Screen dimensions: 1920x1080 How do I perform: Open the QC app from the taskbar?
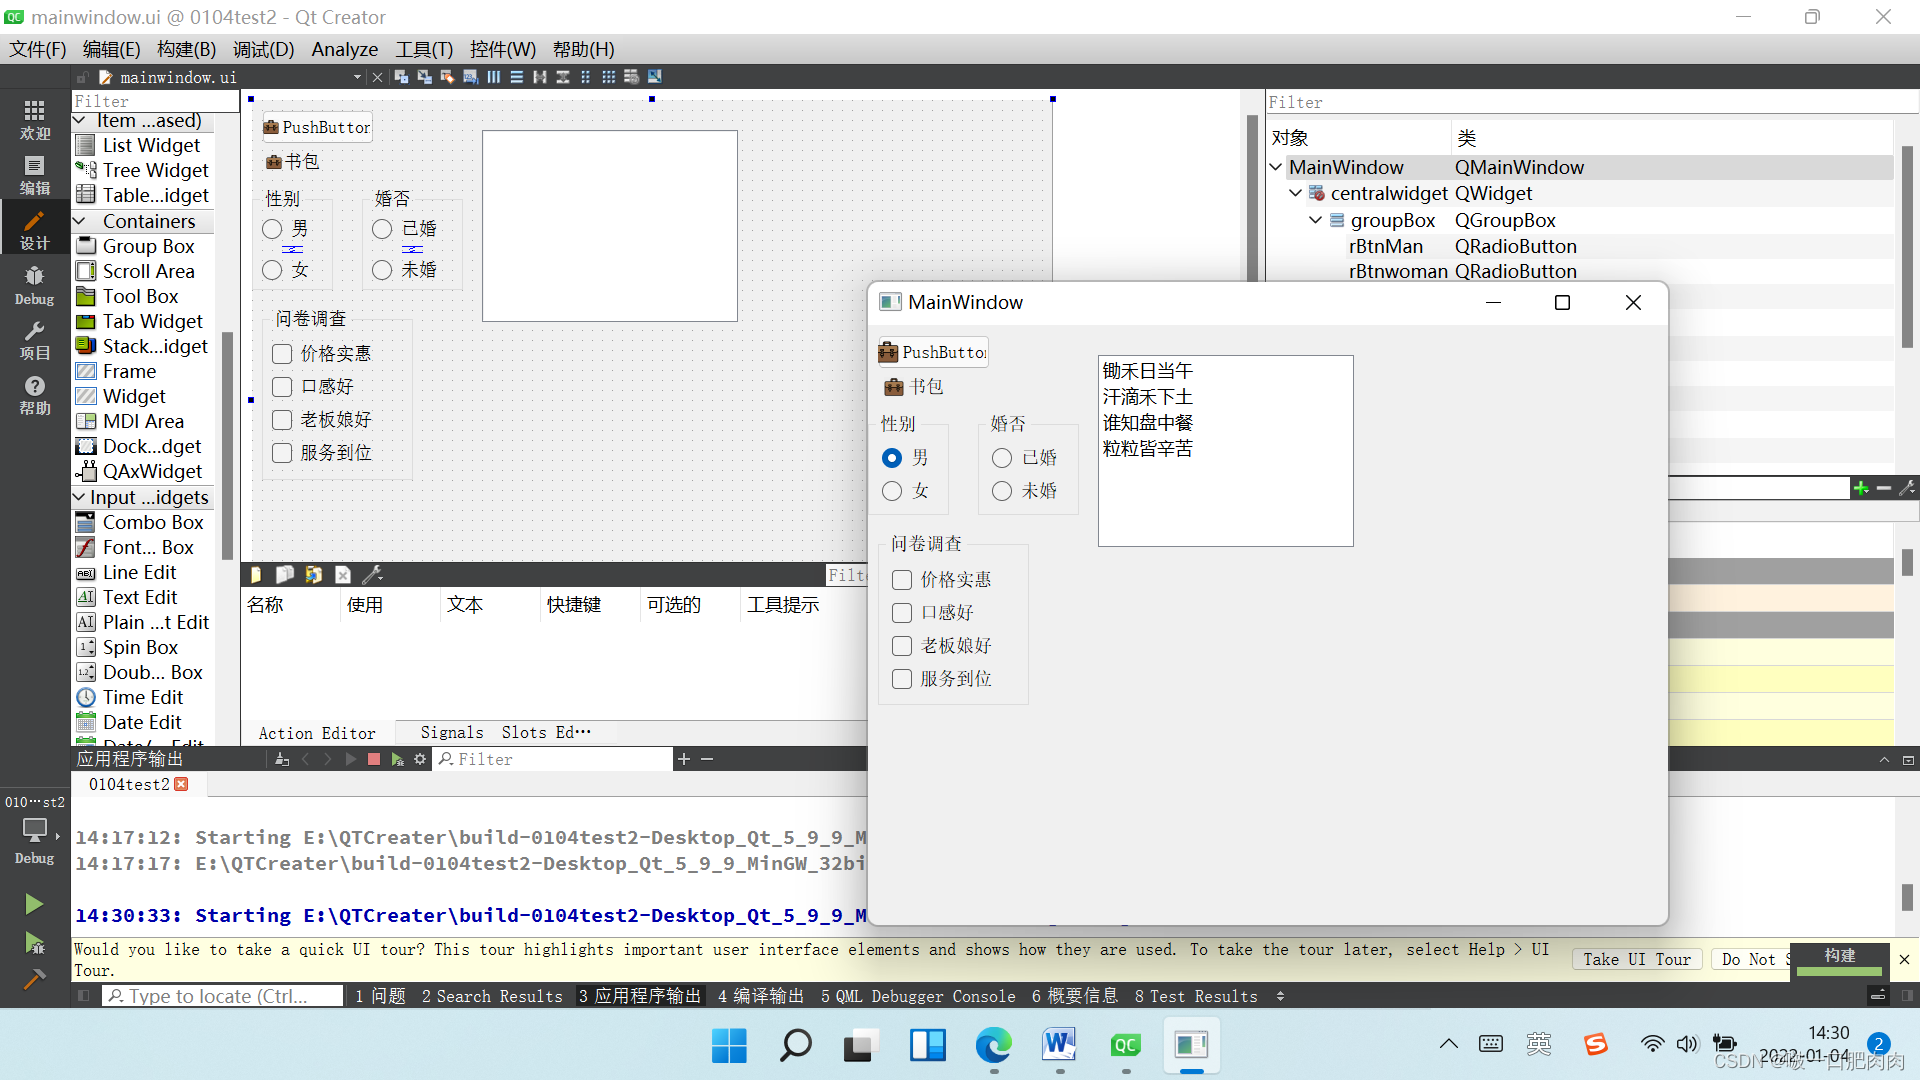coord(1125,1046)
